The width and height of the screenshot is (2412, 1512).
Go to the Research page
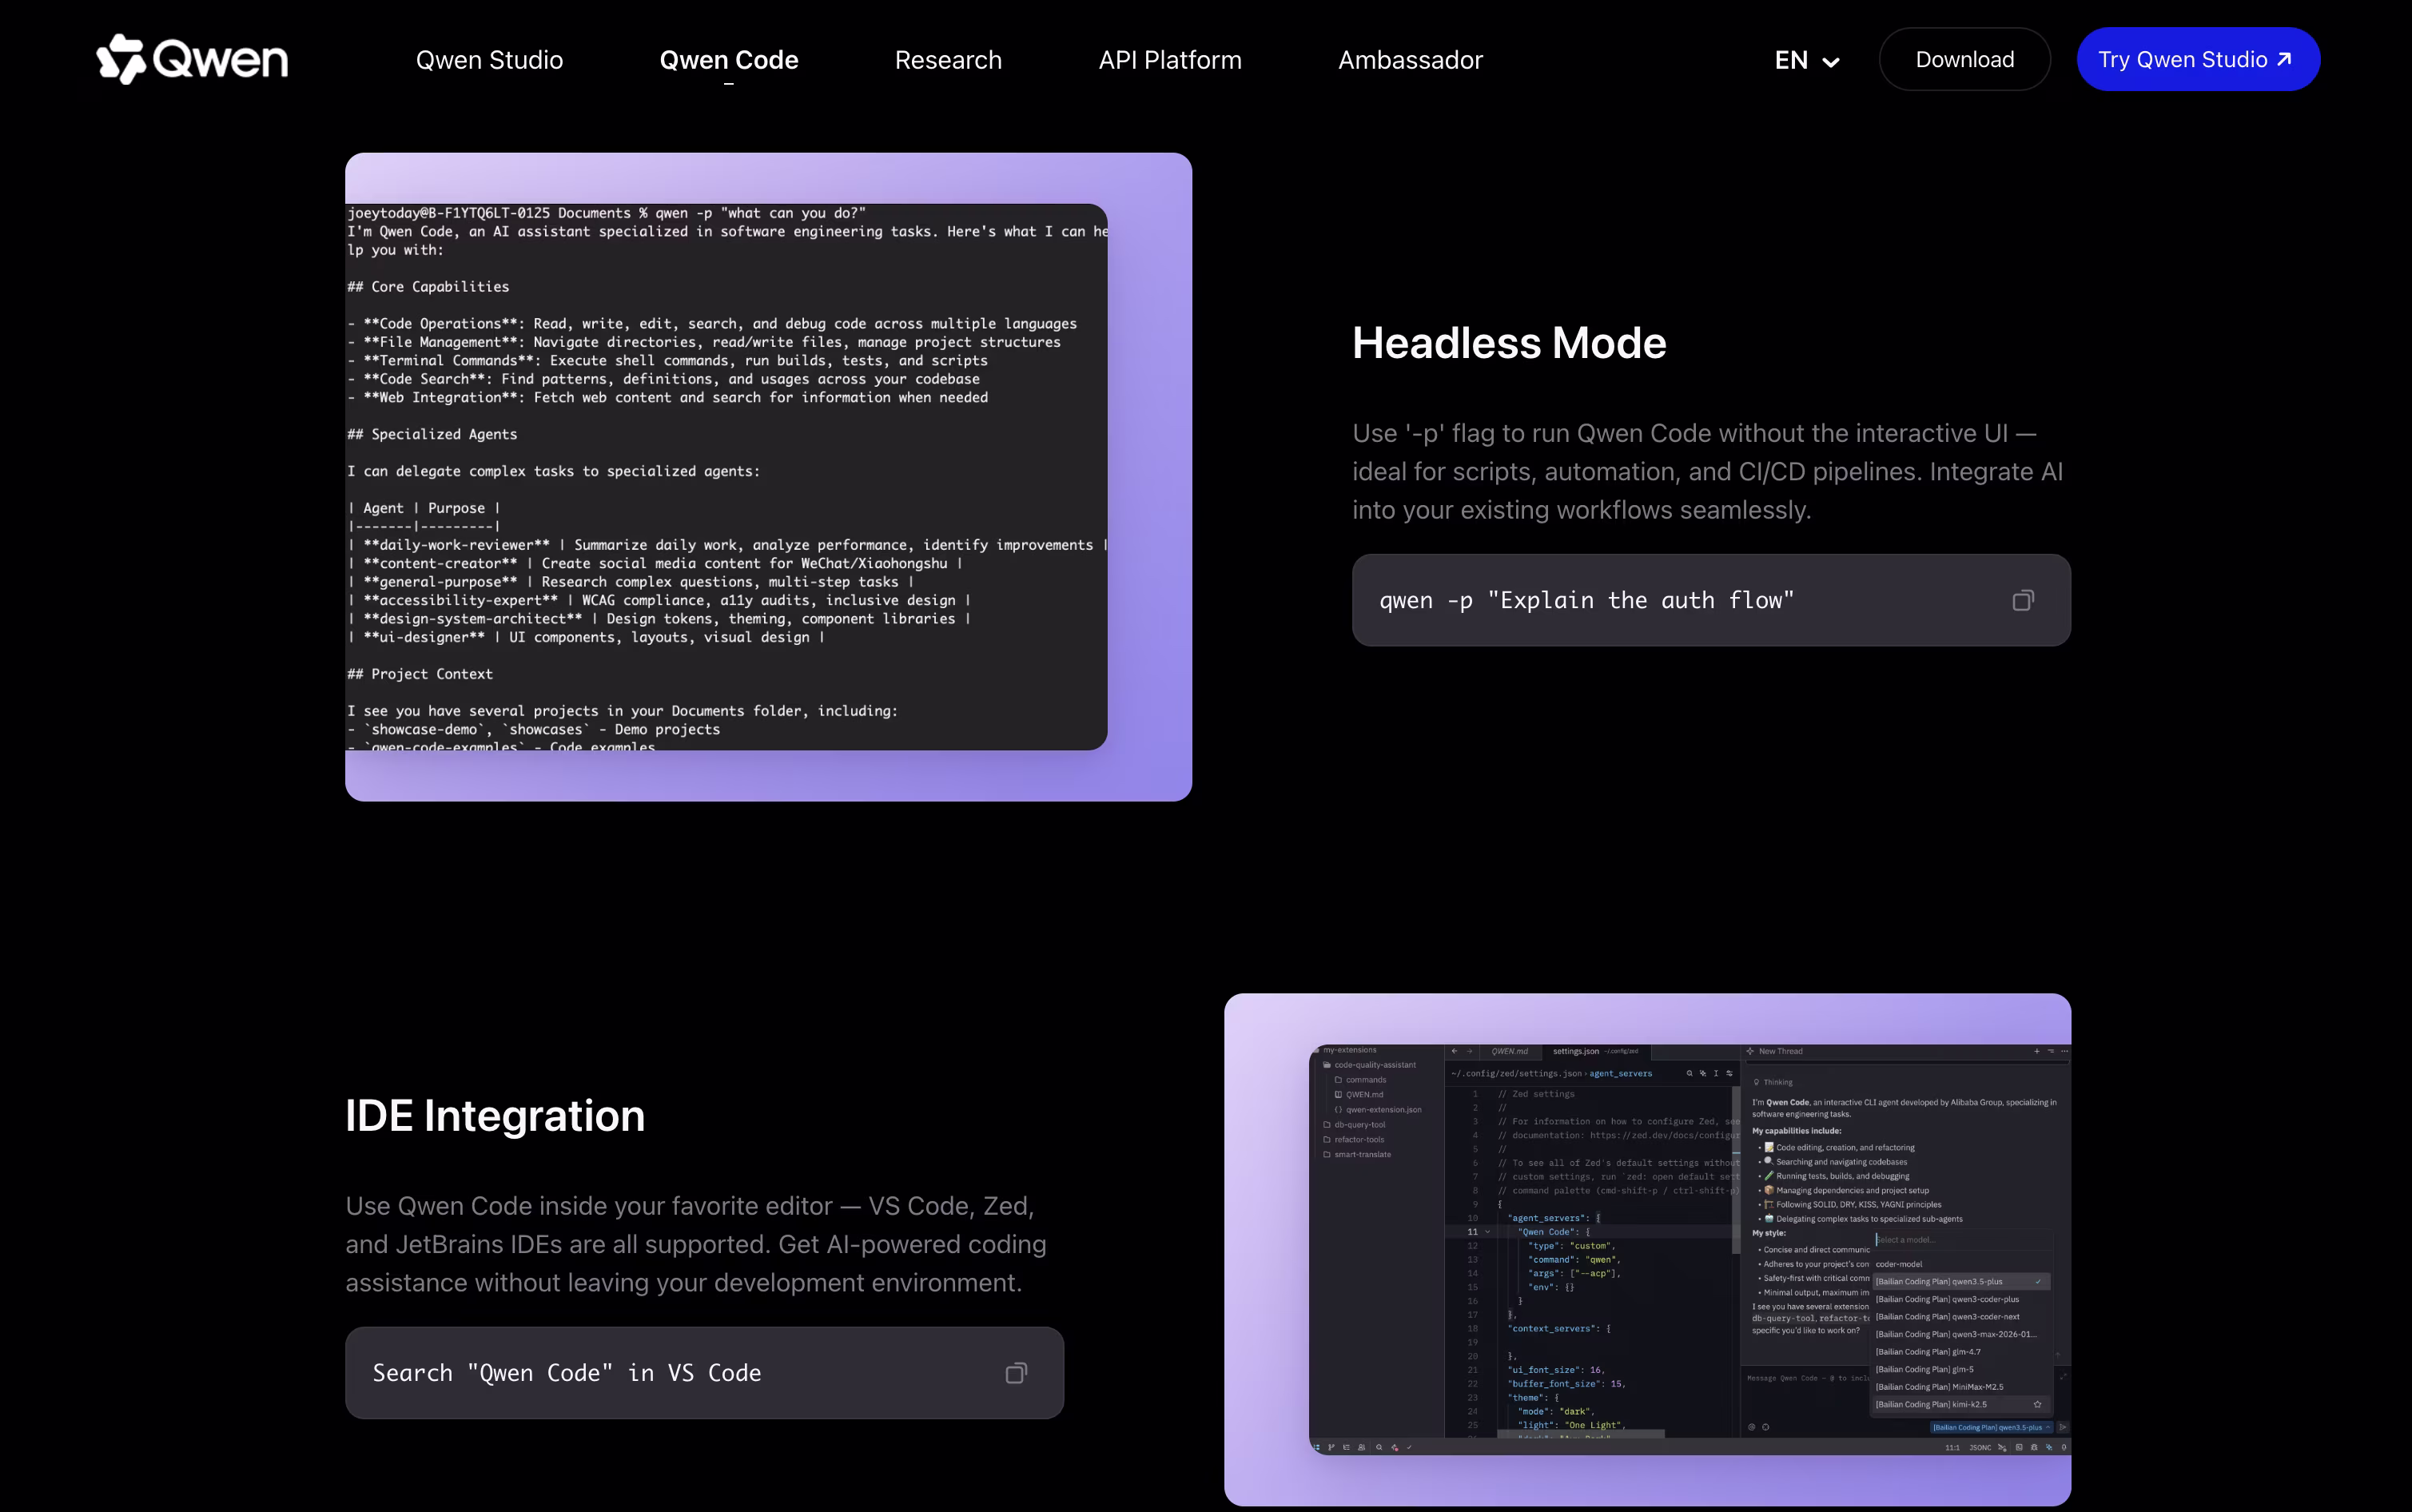point(948,60)
